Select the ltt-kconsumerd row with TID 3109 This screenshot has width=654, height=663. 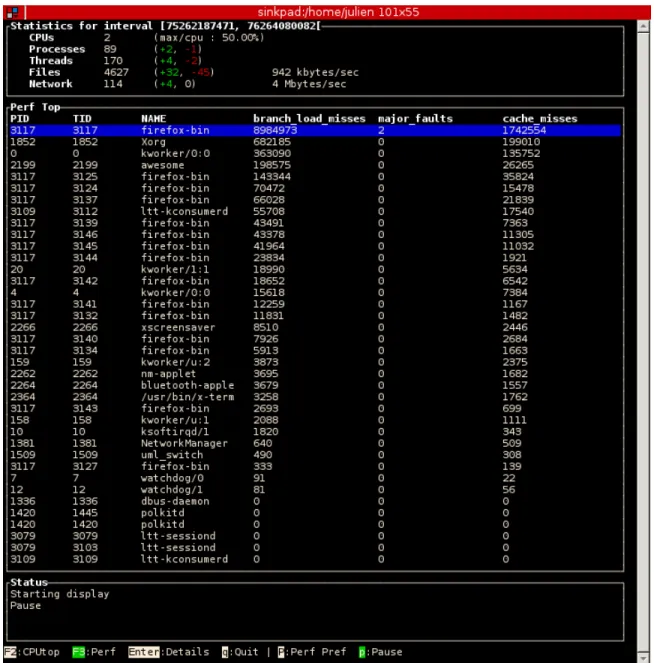315,559
